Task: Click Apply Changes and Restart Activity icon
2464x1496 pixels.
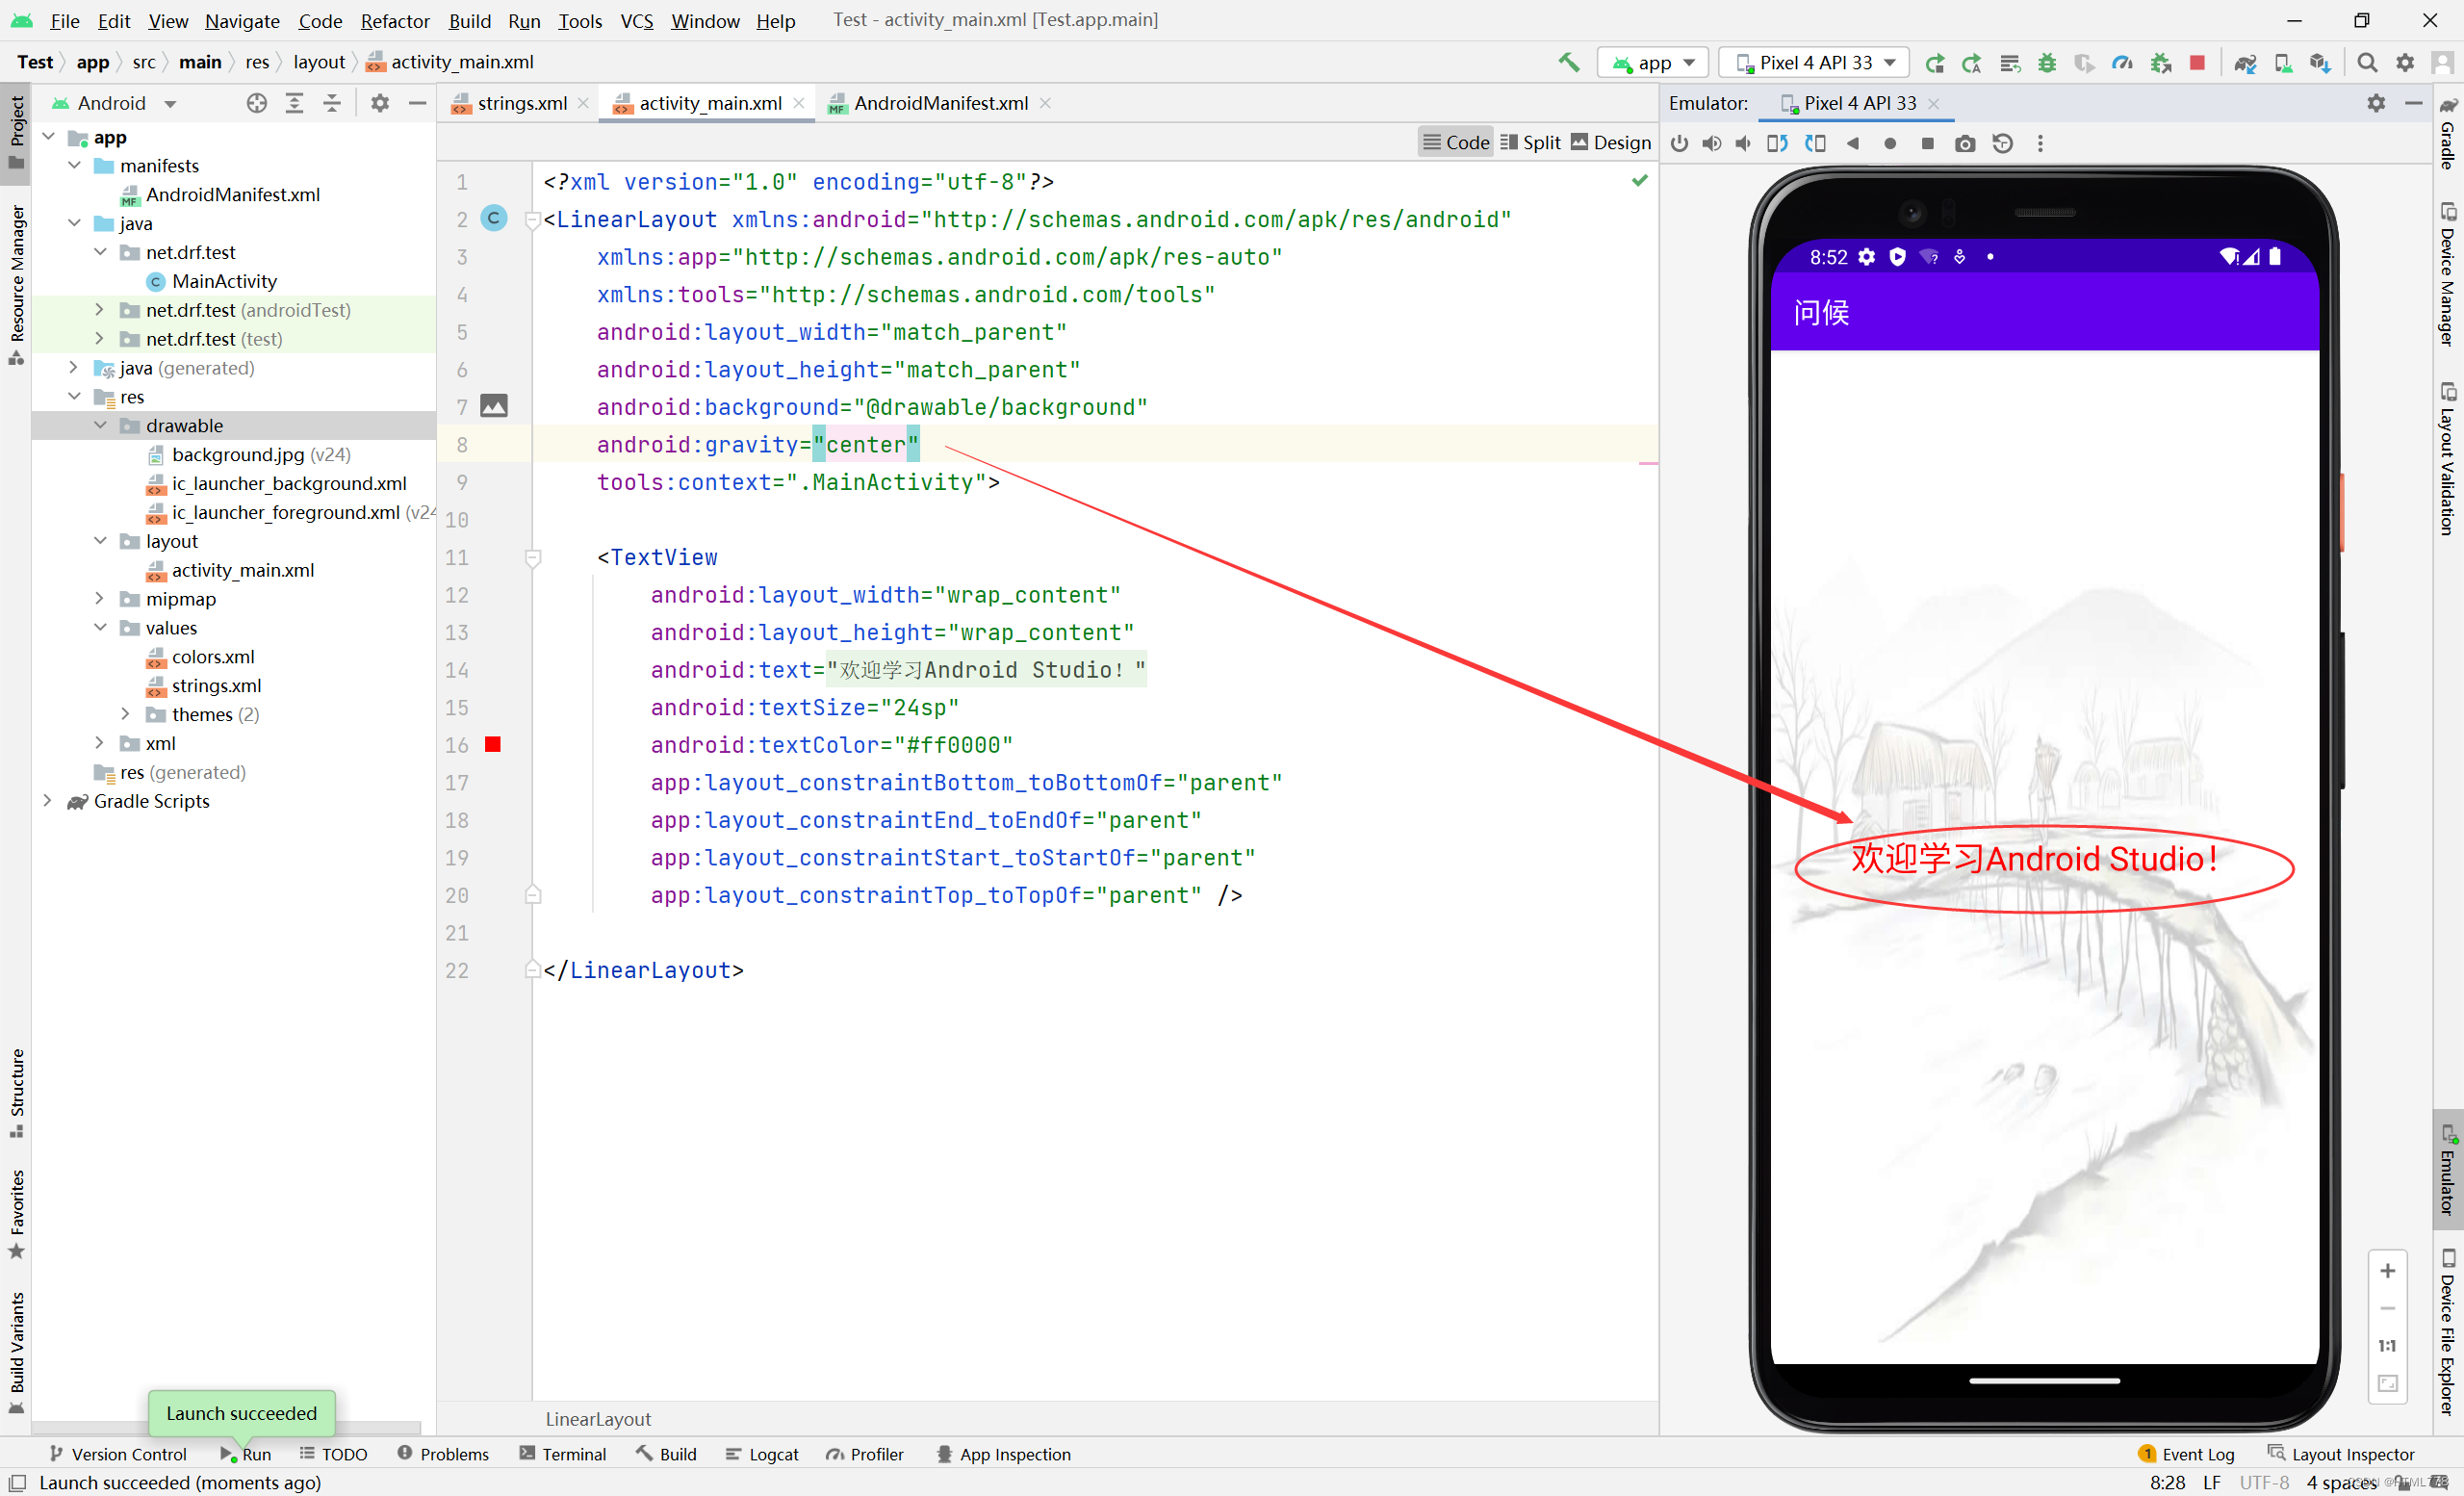Action: click(1971, 62)
